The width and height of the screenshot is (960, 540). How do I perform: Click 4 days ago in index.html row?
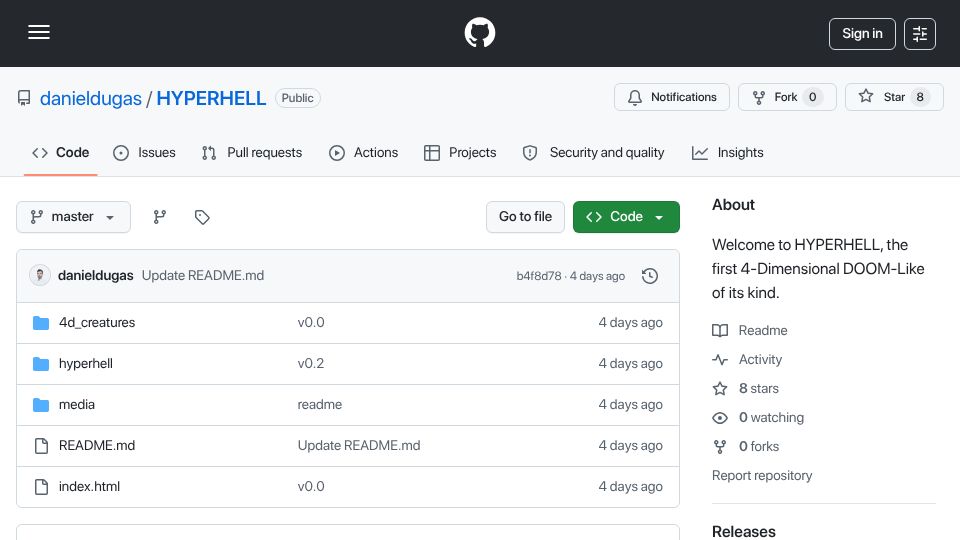pos(631,487)
